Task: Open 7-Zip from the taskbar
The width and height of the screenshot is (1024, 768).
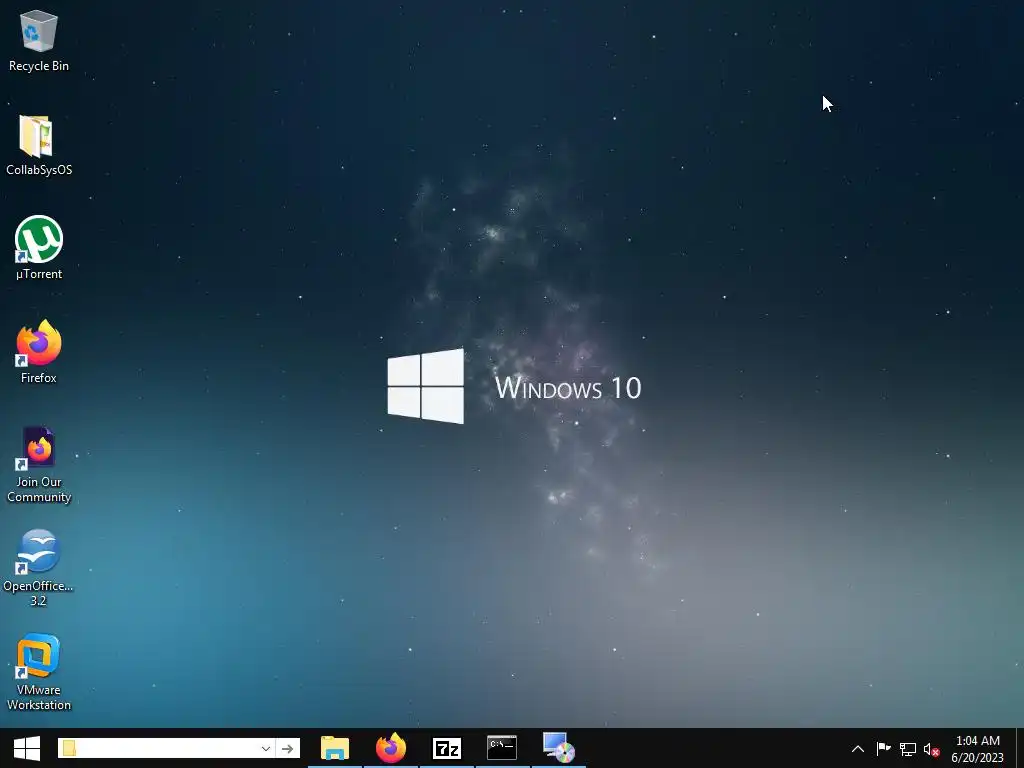Action: pyautogui.click(x=447, y=748)
